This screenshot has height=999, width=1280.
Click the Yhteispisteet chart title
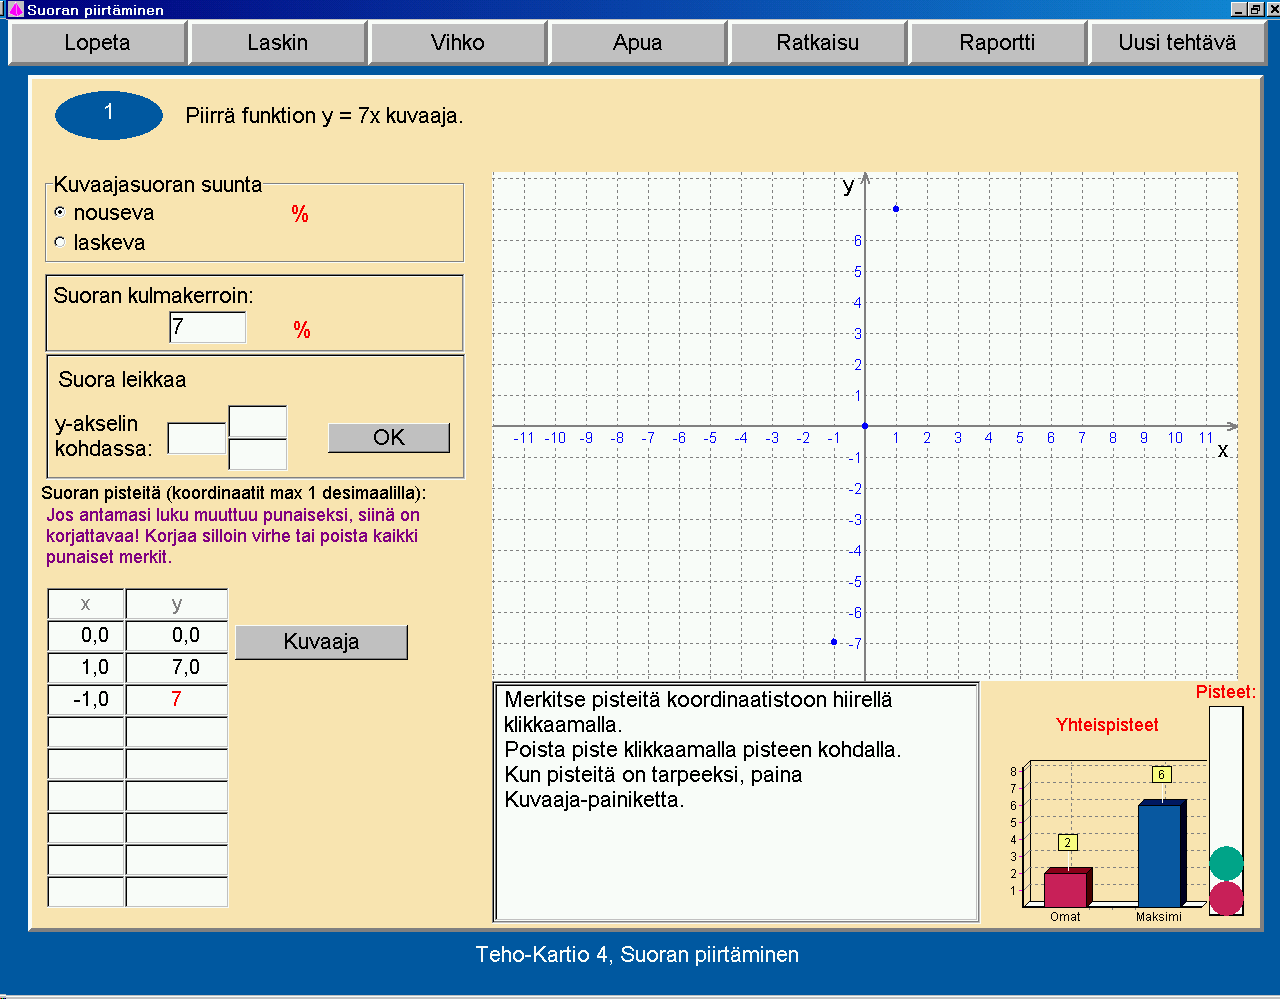(1107, 725)
